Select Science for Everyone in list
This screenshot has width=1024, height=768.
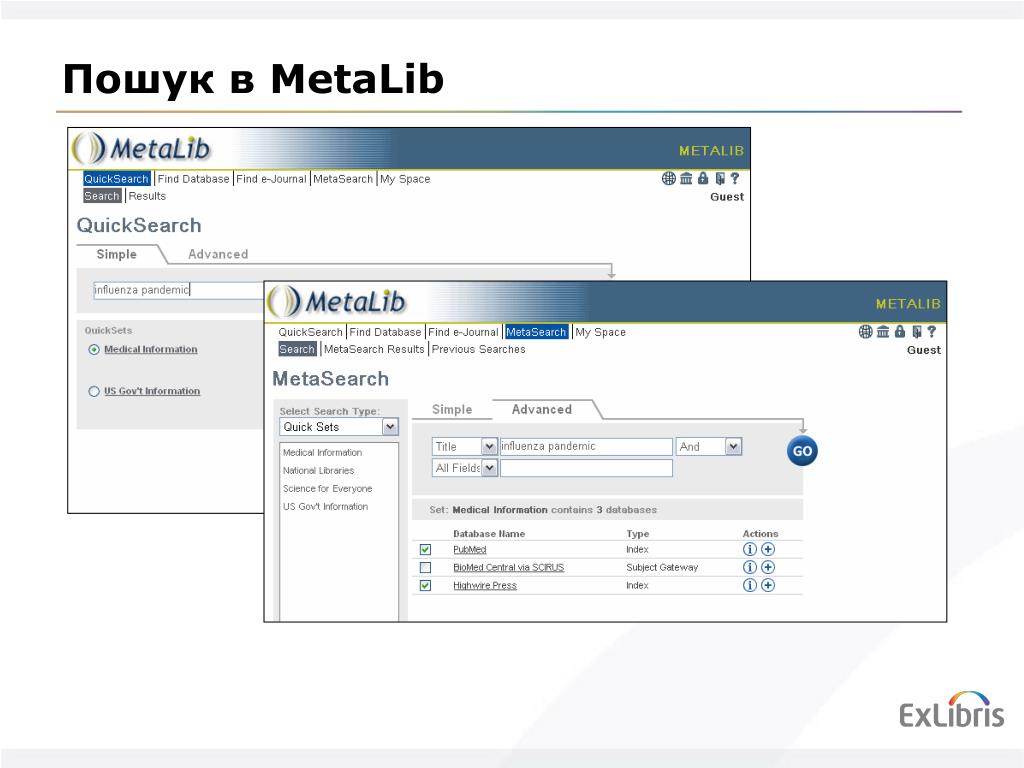[x=328, y=488]
